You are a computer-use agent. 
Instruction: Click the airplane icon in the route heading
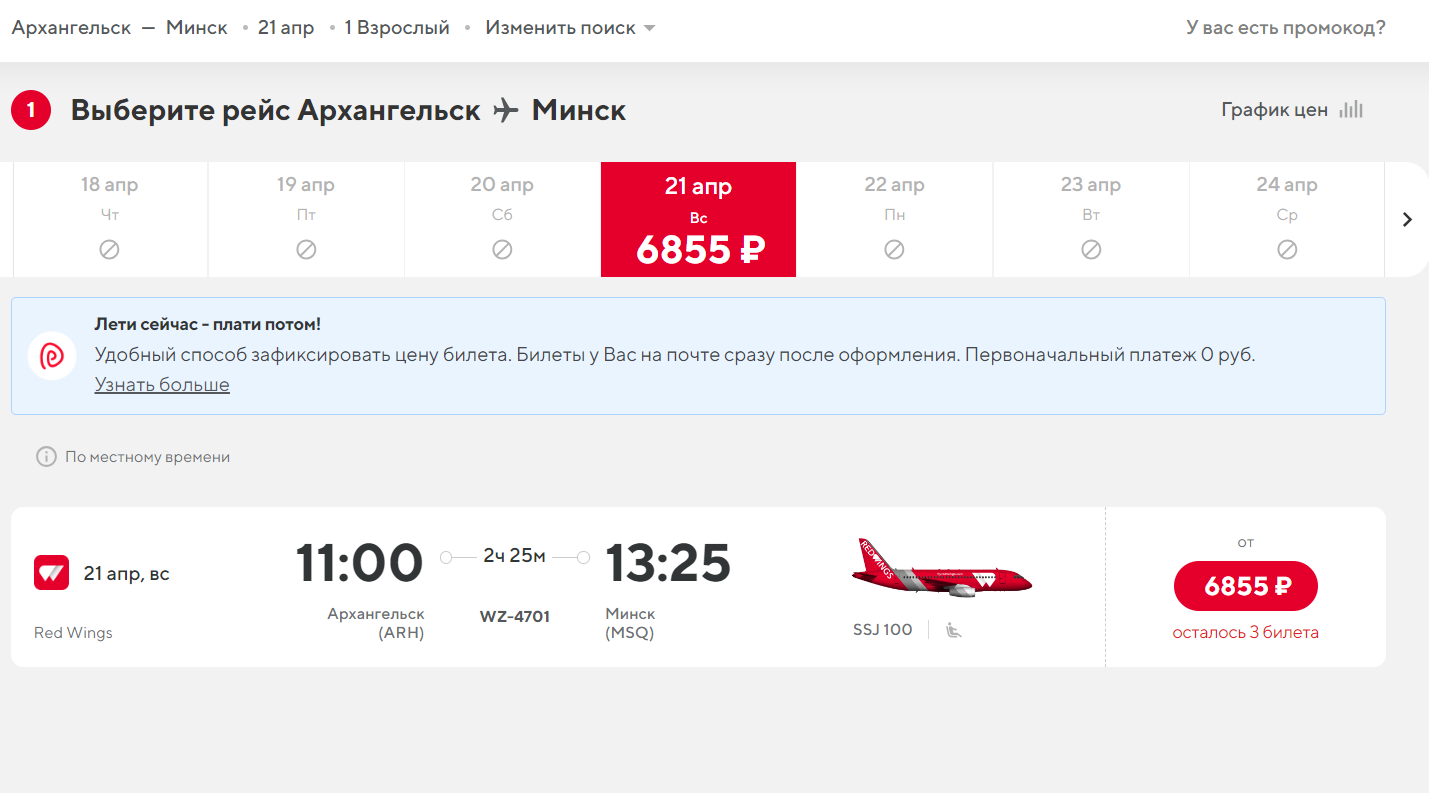pos(506,110)
